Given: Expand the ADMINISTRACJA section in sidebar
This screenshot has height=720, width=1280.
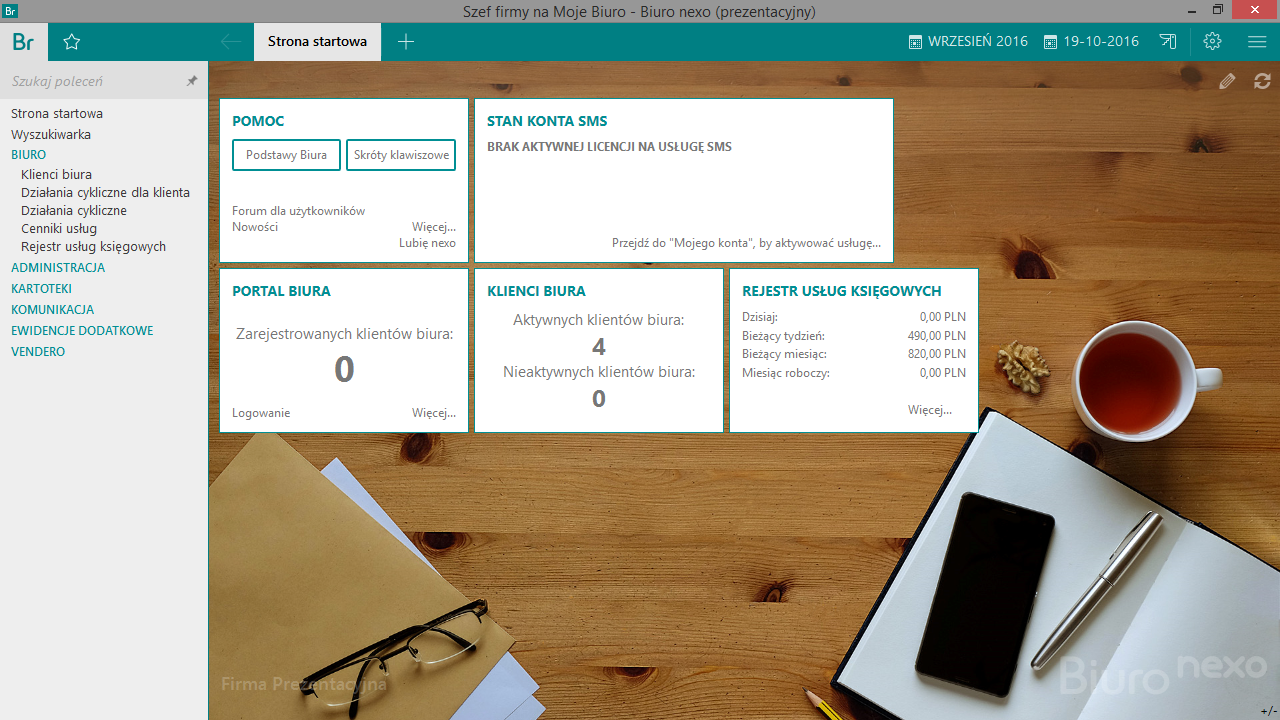Looking at the screenshot, I should (x=58, y=268).
